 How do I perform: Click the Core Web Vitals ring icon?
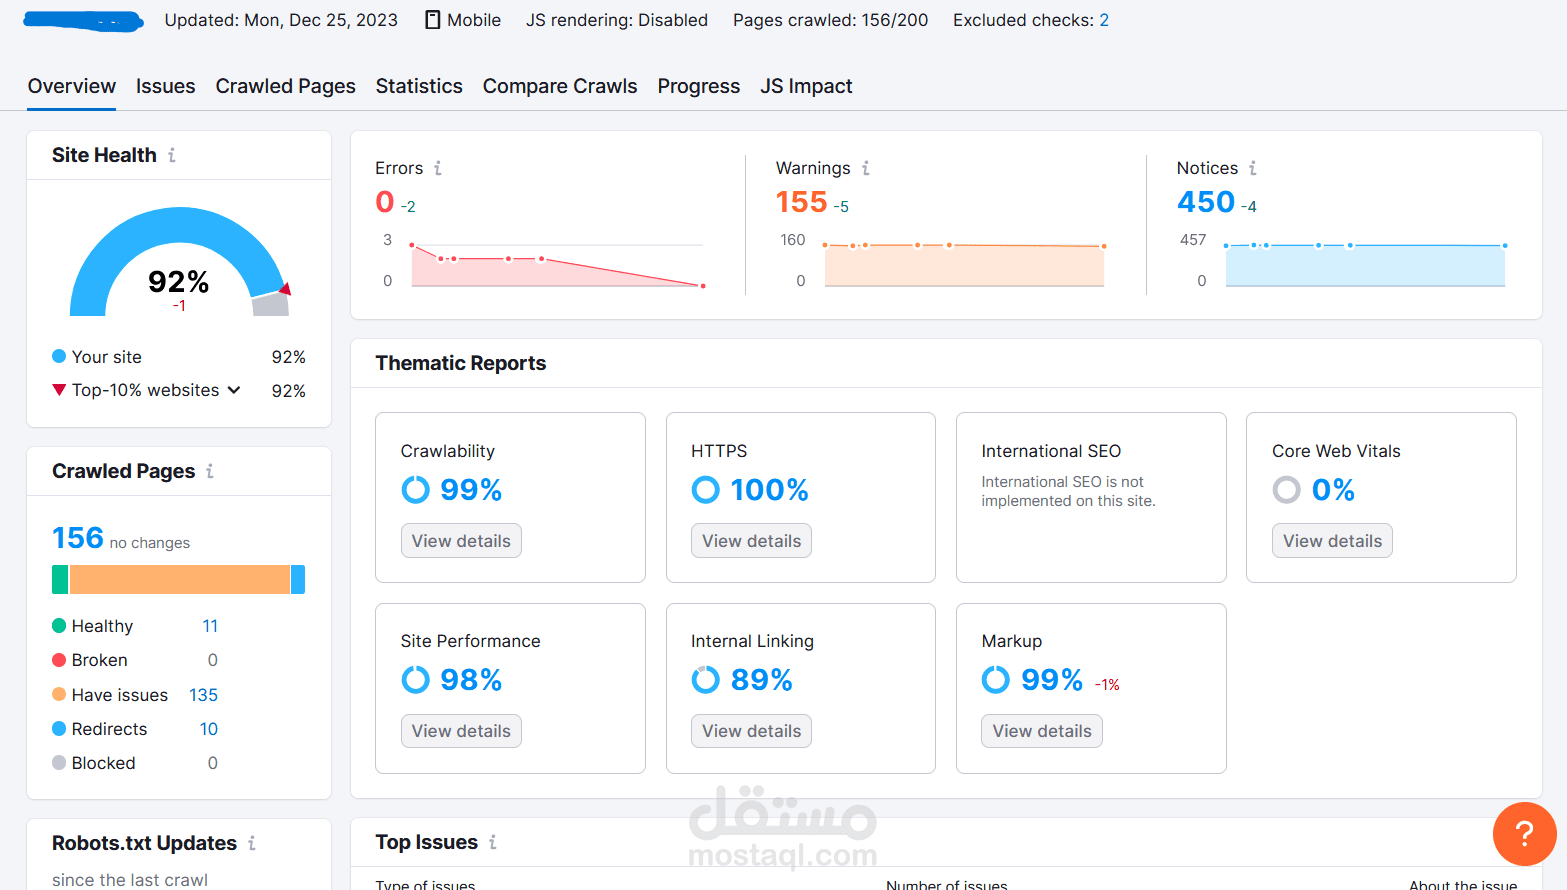1286,490
